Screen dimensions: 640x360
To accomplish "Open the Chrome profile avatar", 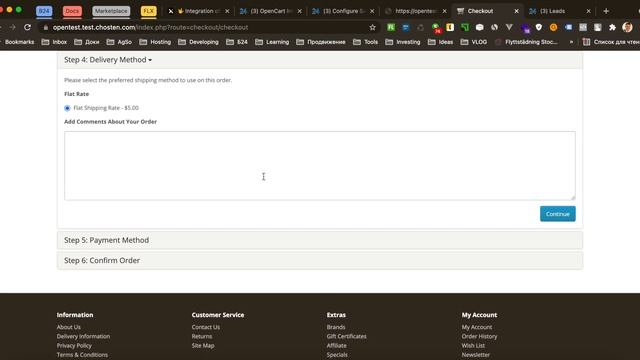I will click(x=627, y=27).
